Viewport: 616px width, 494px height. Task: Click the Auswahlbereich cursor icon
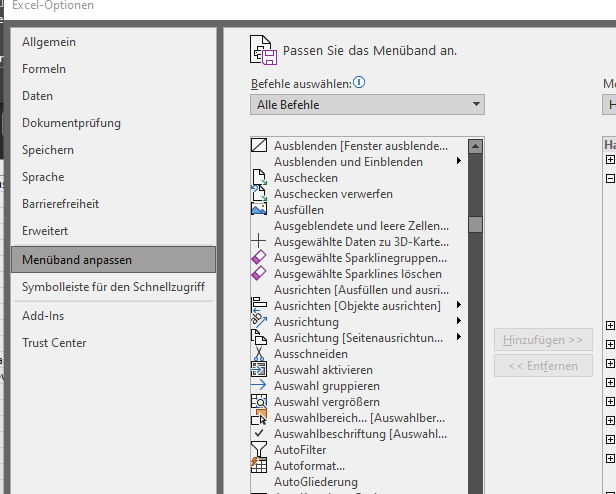pos(259,417)
